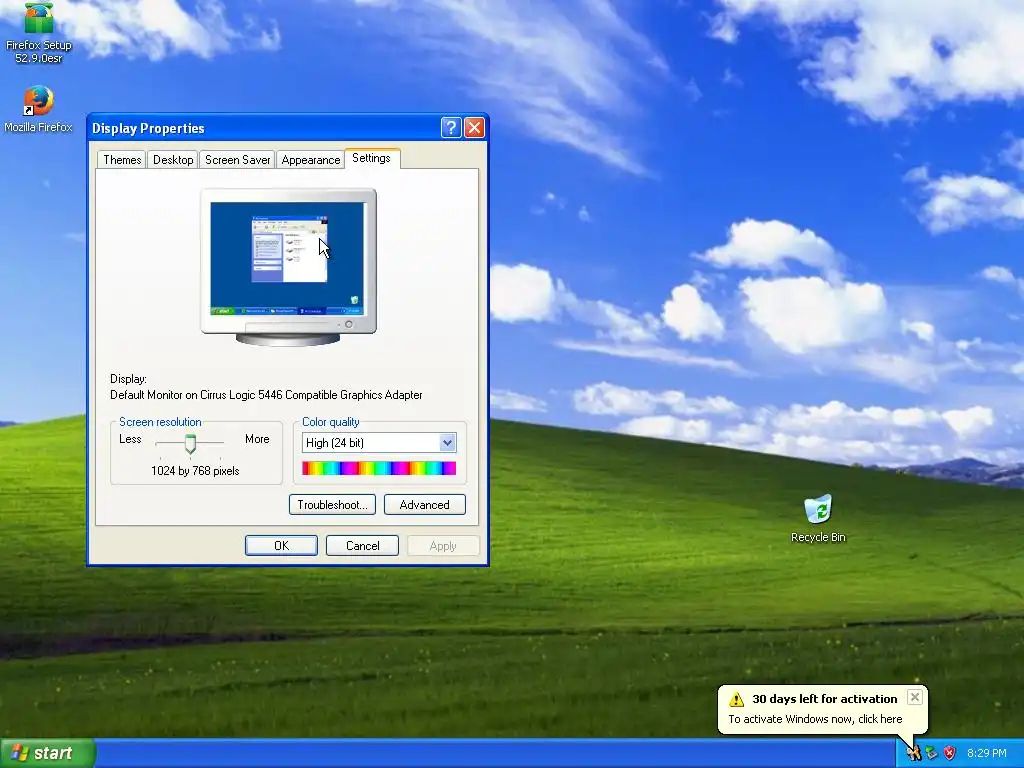Confirm with the OK button
Viewport: 1024px width, 768px height.
click(x=281, y=545)
